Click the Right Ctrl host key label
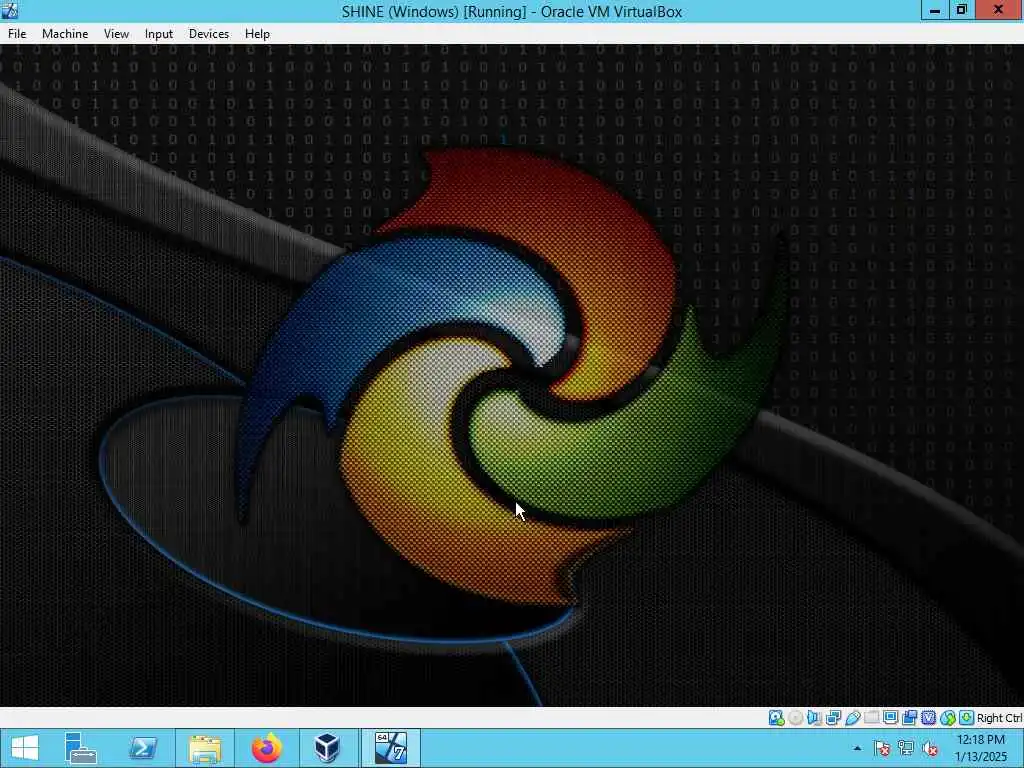The height and width of the screenshot is (768, 1024). (x=999, y=718)
